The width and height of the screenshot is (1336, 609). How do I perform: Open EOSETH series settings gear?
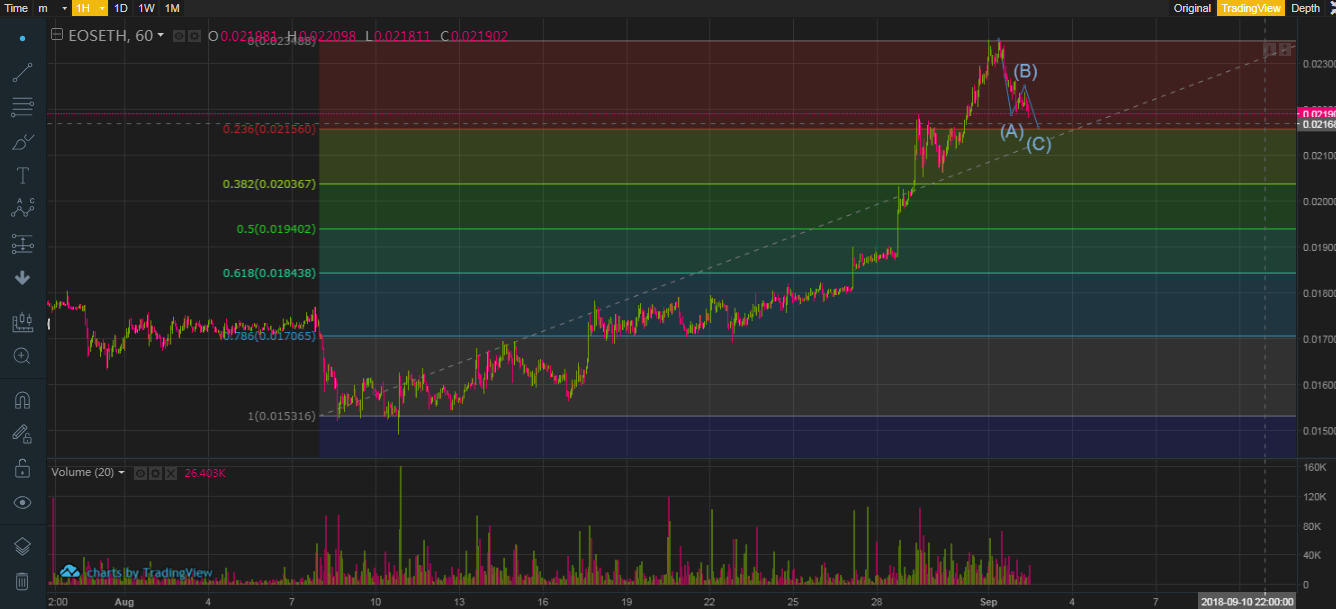coord(194,36)
